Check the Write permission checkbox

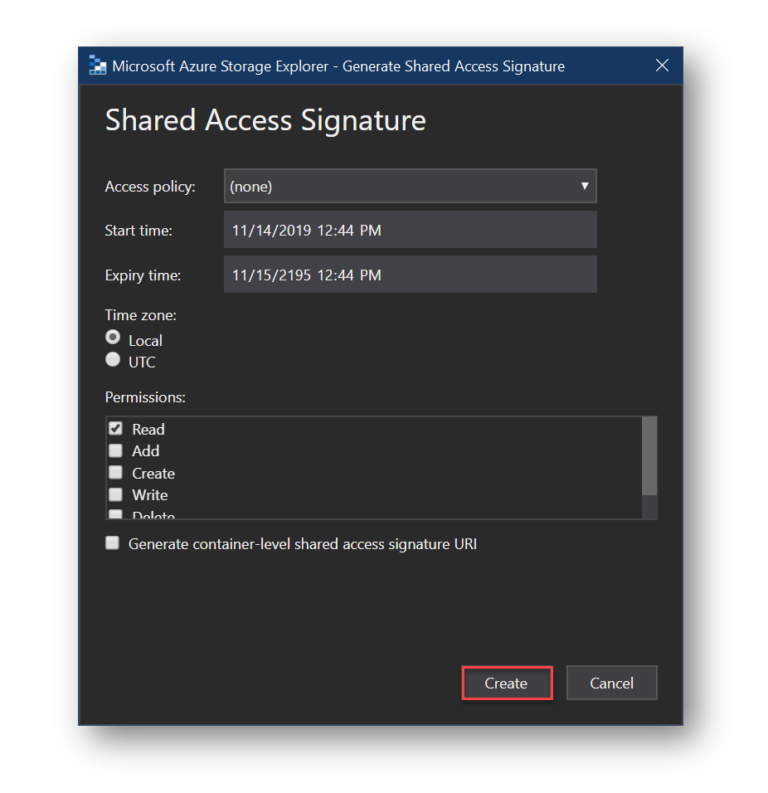[116, 495]
